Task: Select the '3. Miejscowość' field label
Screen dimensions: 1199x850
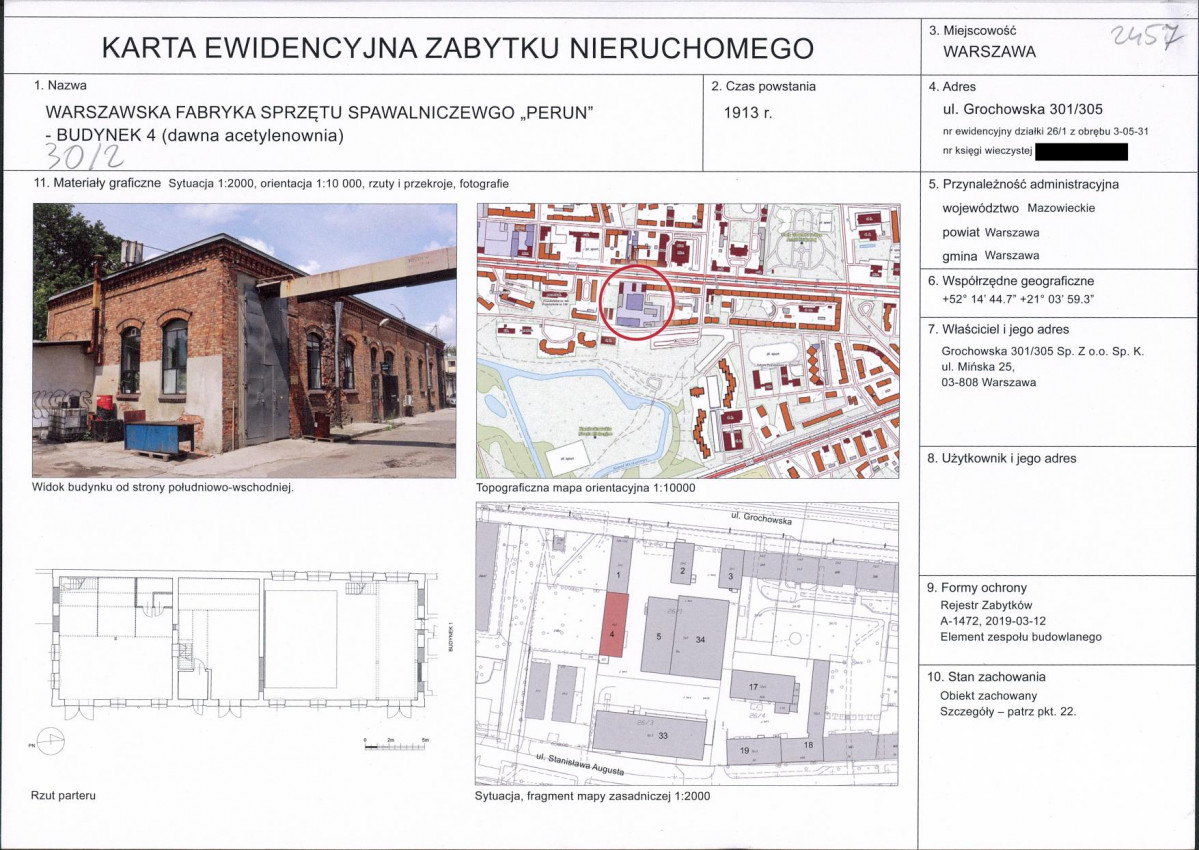Action: tap(972, 31)
